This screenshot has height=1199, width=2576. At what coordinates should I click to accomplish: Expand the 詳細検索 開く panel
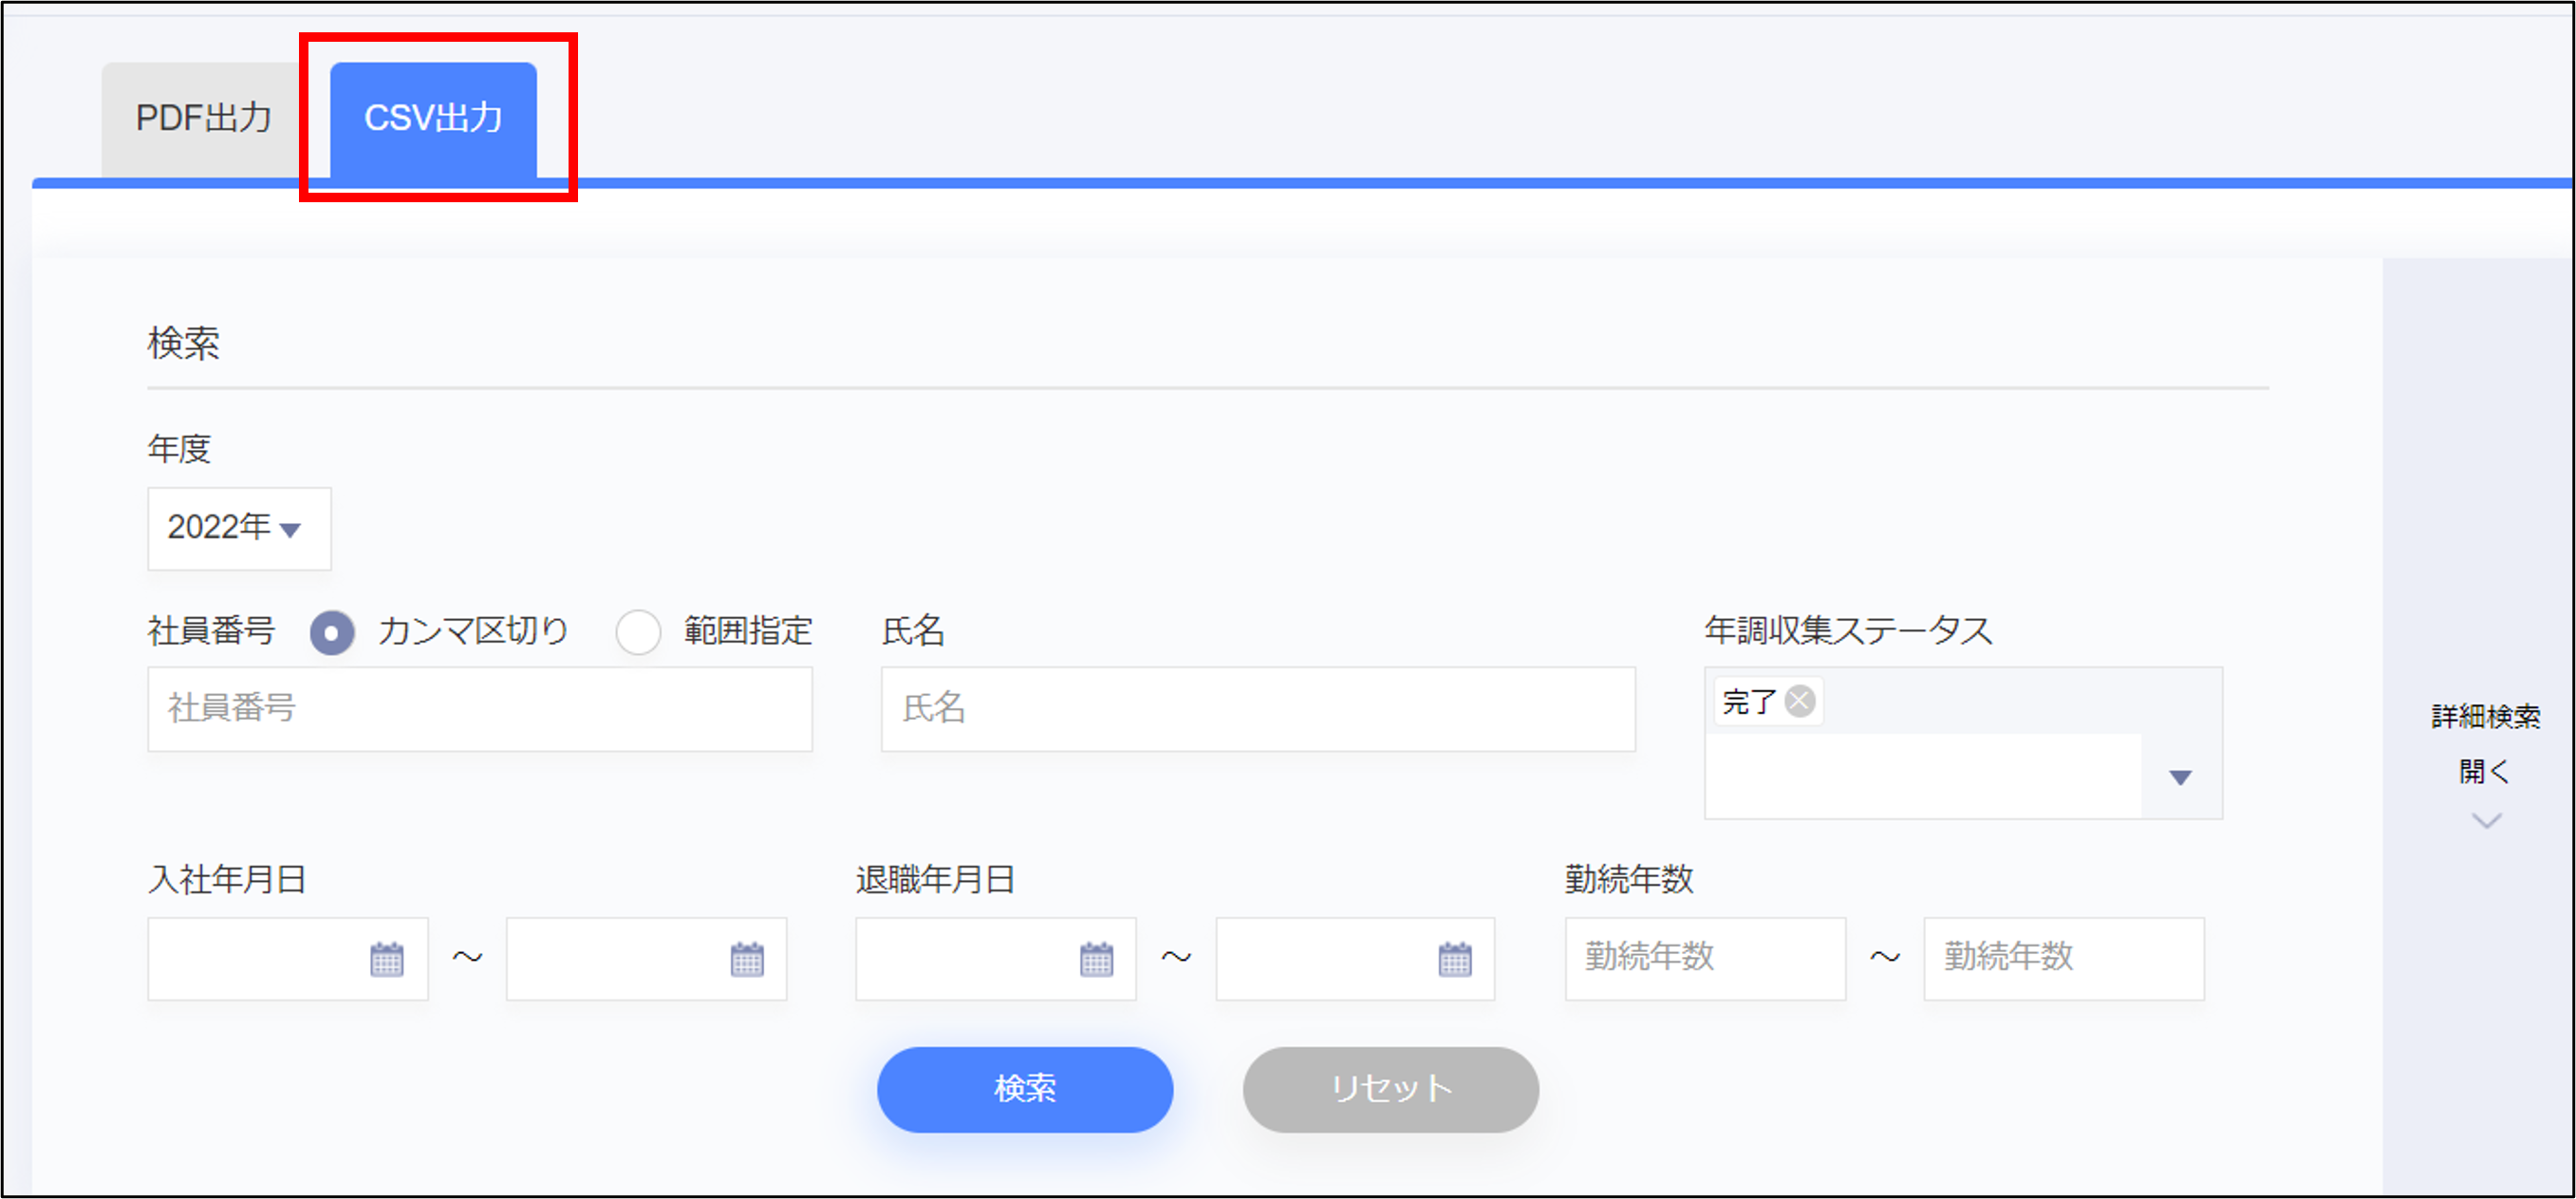coord(2485,770)
